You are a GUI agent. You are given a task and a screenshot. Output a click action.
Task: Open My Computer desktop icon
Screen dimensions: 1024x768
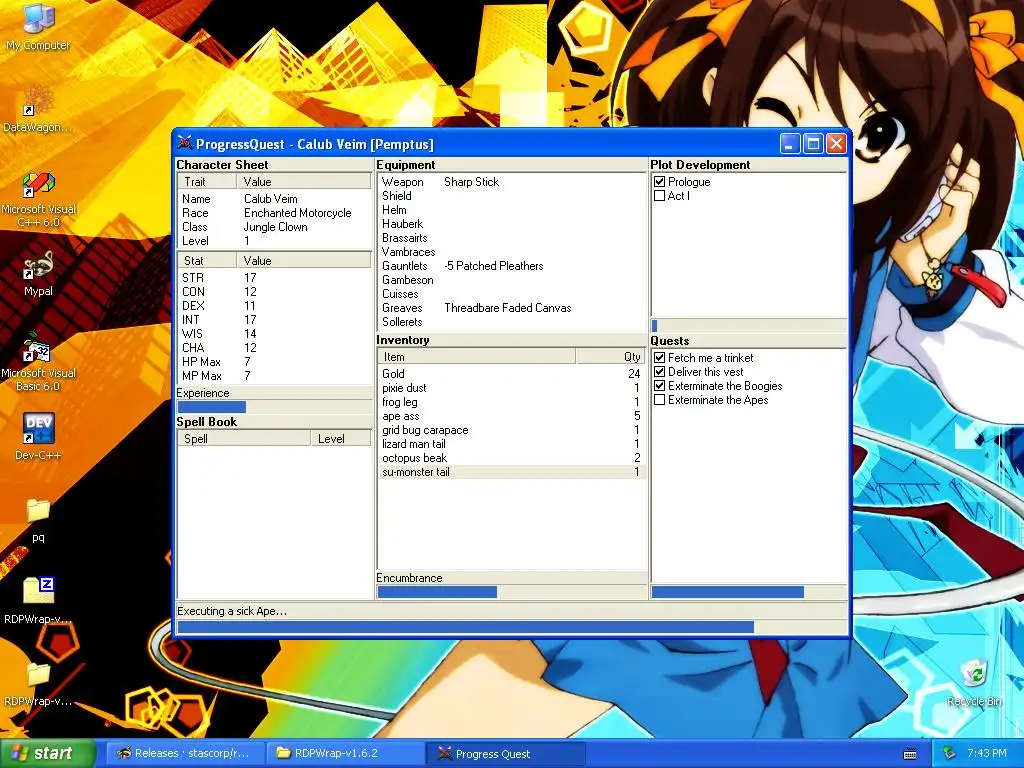pyautogui.click(x=38, y=26)
